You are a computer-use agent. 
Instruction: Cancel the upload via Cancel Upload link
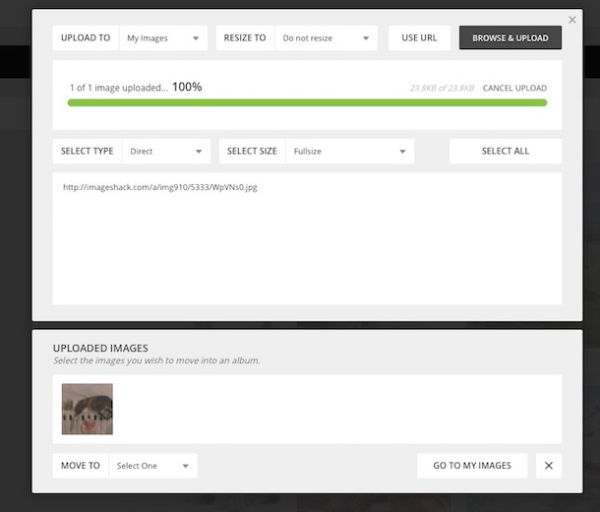(x=515, y=88)
